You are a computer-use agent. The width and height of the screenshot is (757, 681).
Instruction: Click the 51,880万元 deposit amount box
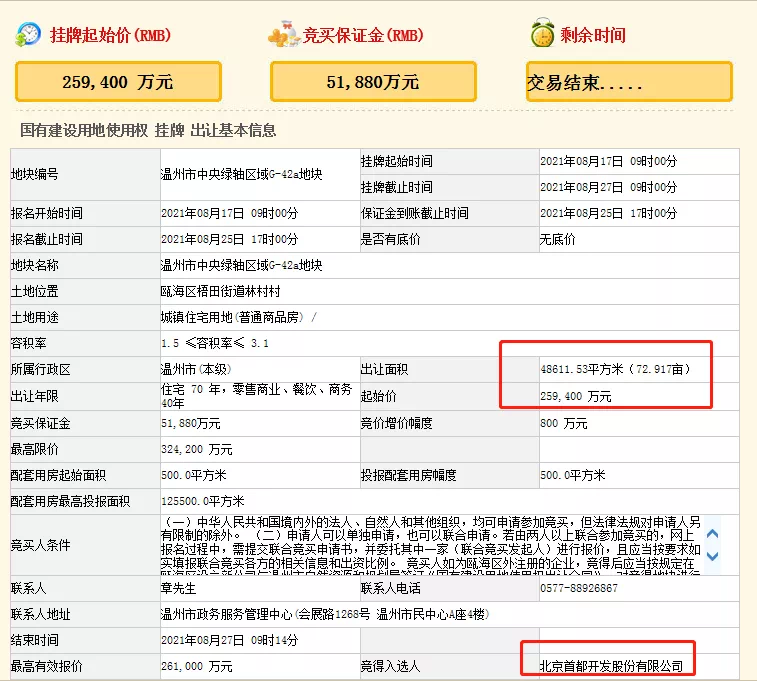click(x=373, y=82)
